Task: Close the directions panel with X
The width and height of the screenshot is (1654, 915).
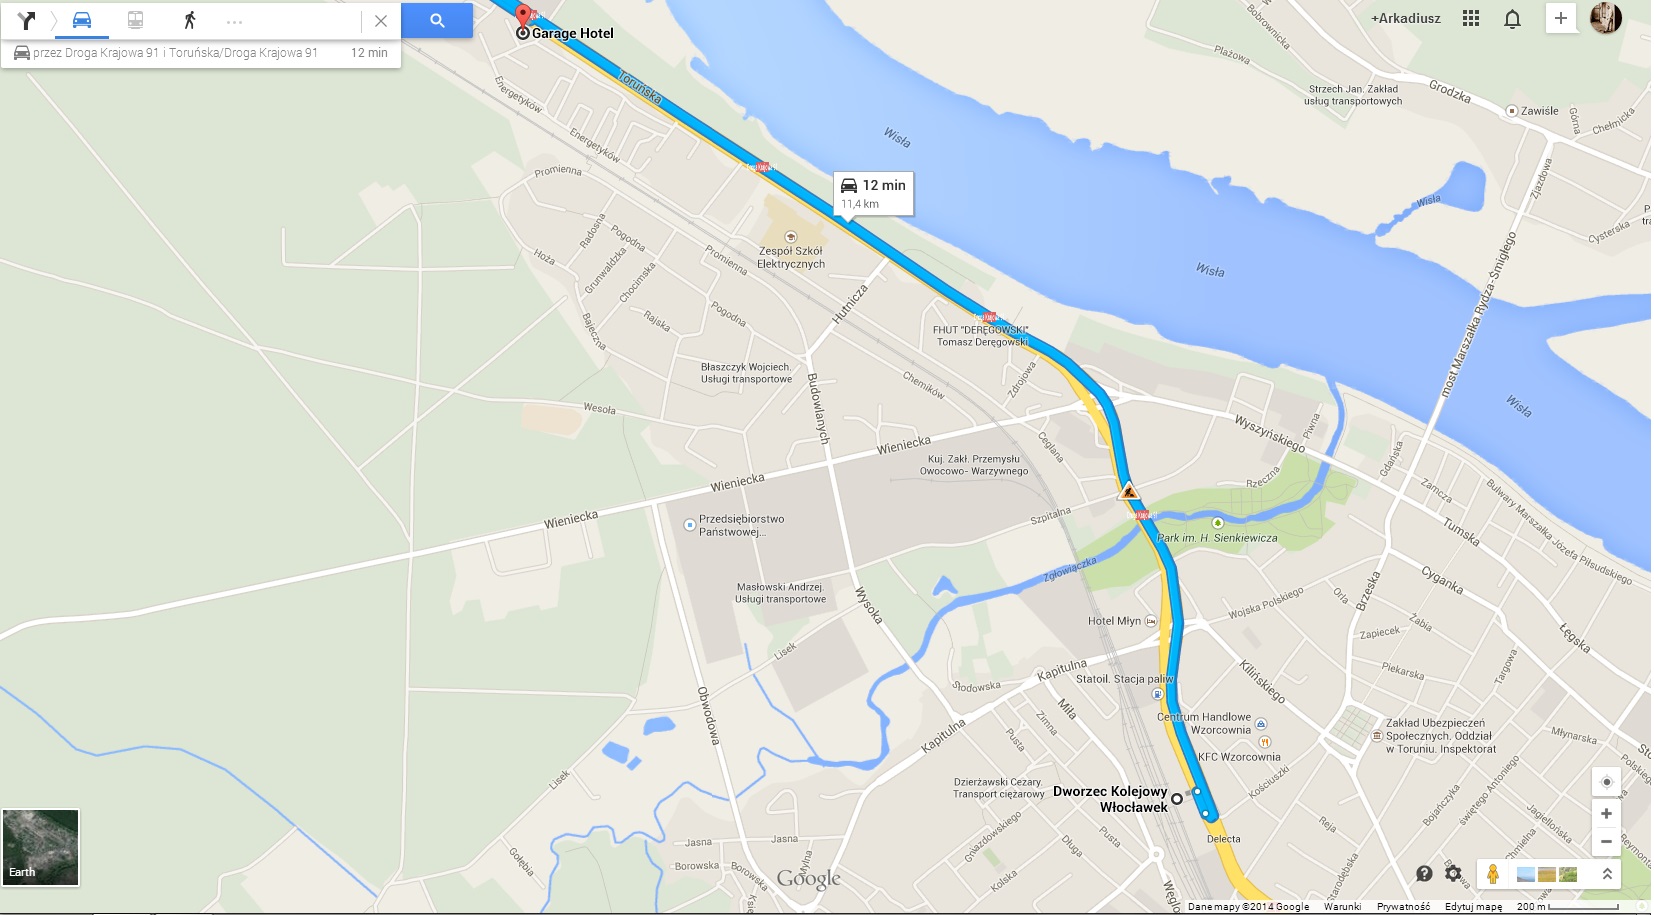Action: pos(381,20)
